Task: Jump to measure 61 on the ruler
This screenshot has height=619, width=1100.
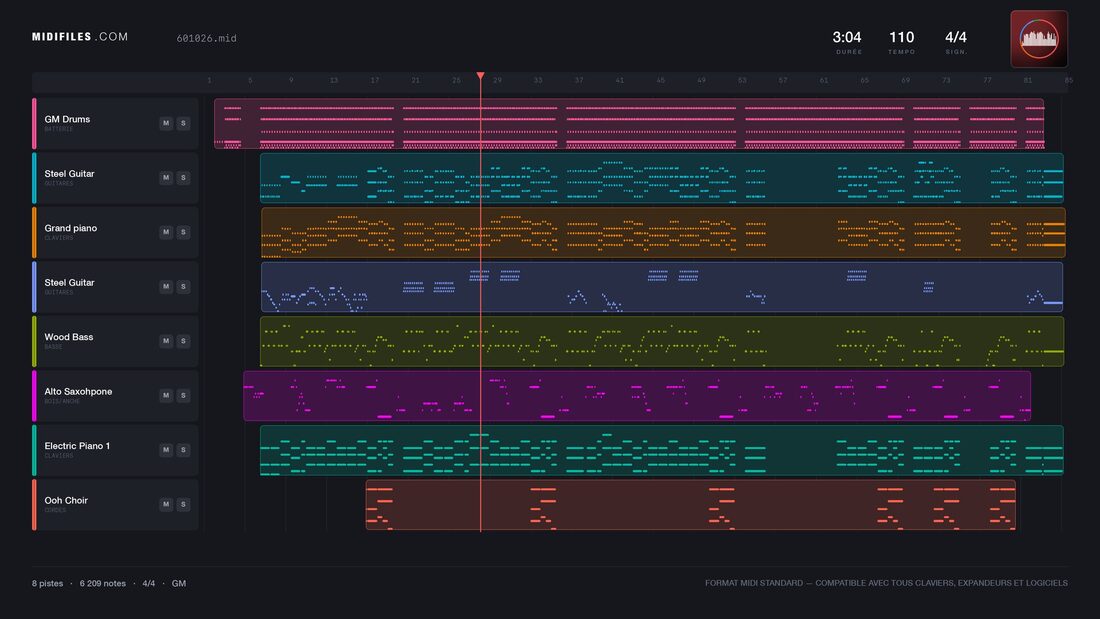Action: coord(824,80)
